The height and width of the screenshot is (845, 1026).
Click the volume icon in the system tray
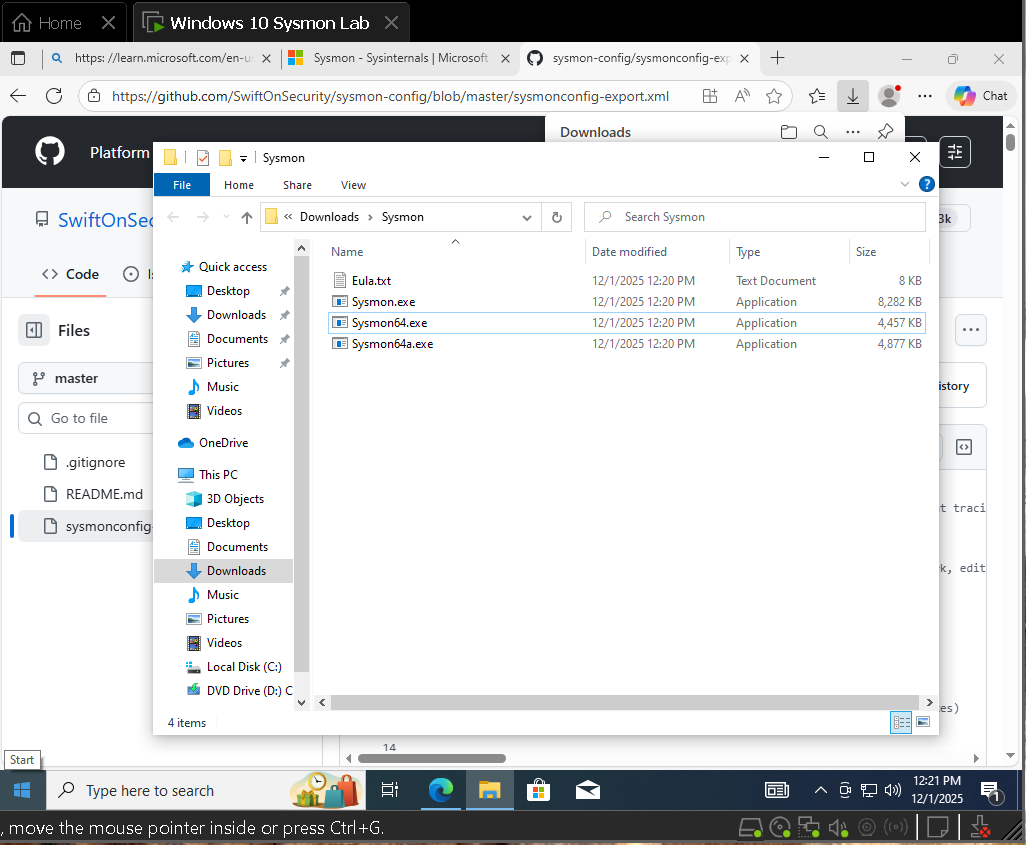click(893, 789)
